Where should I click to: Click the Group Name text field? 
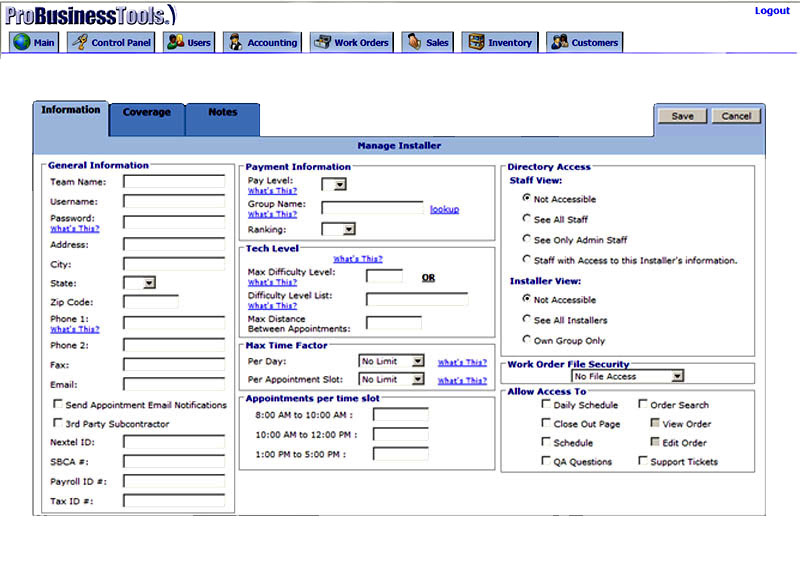click(372, 208)
